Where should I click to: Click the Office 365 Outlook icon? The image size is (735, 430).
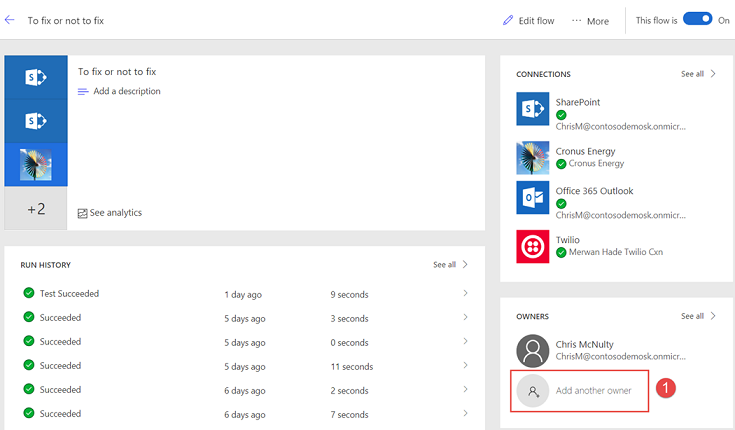pos(533,198)
